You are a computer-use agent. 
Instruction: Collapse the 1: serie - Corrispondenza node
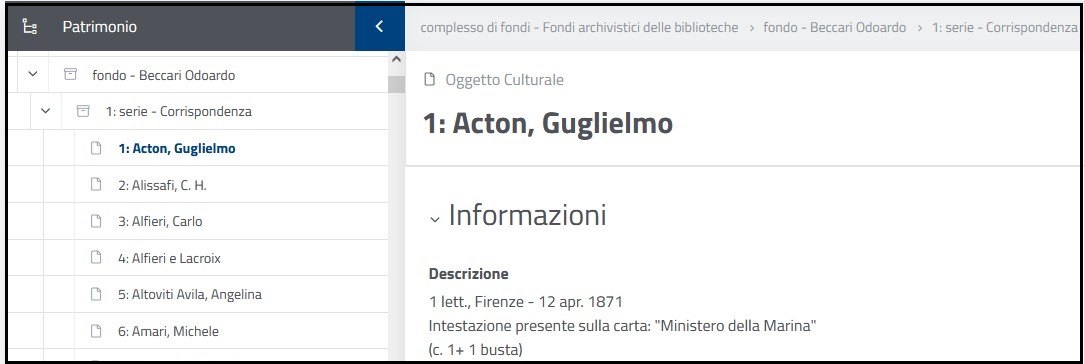pyautogui.click(x=46, y=111)
